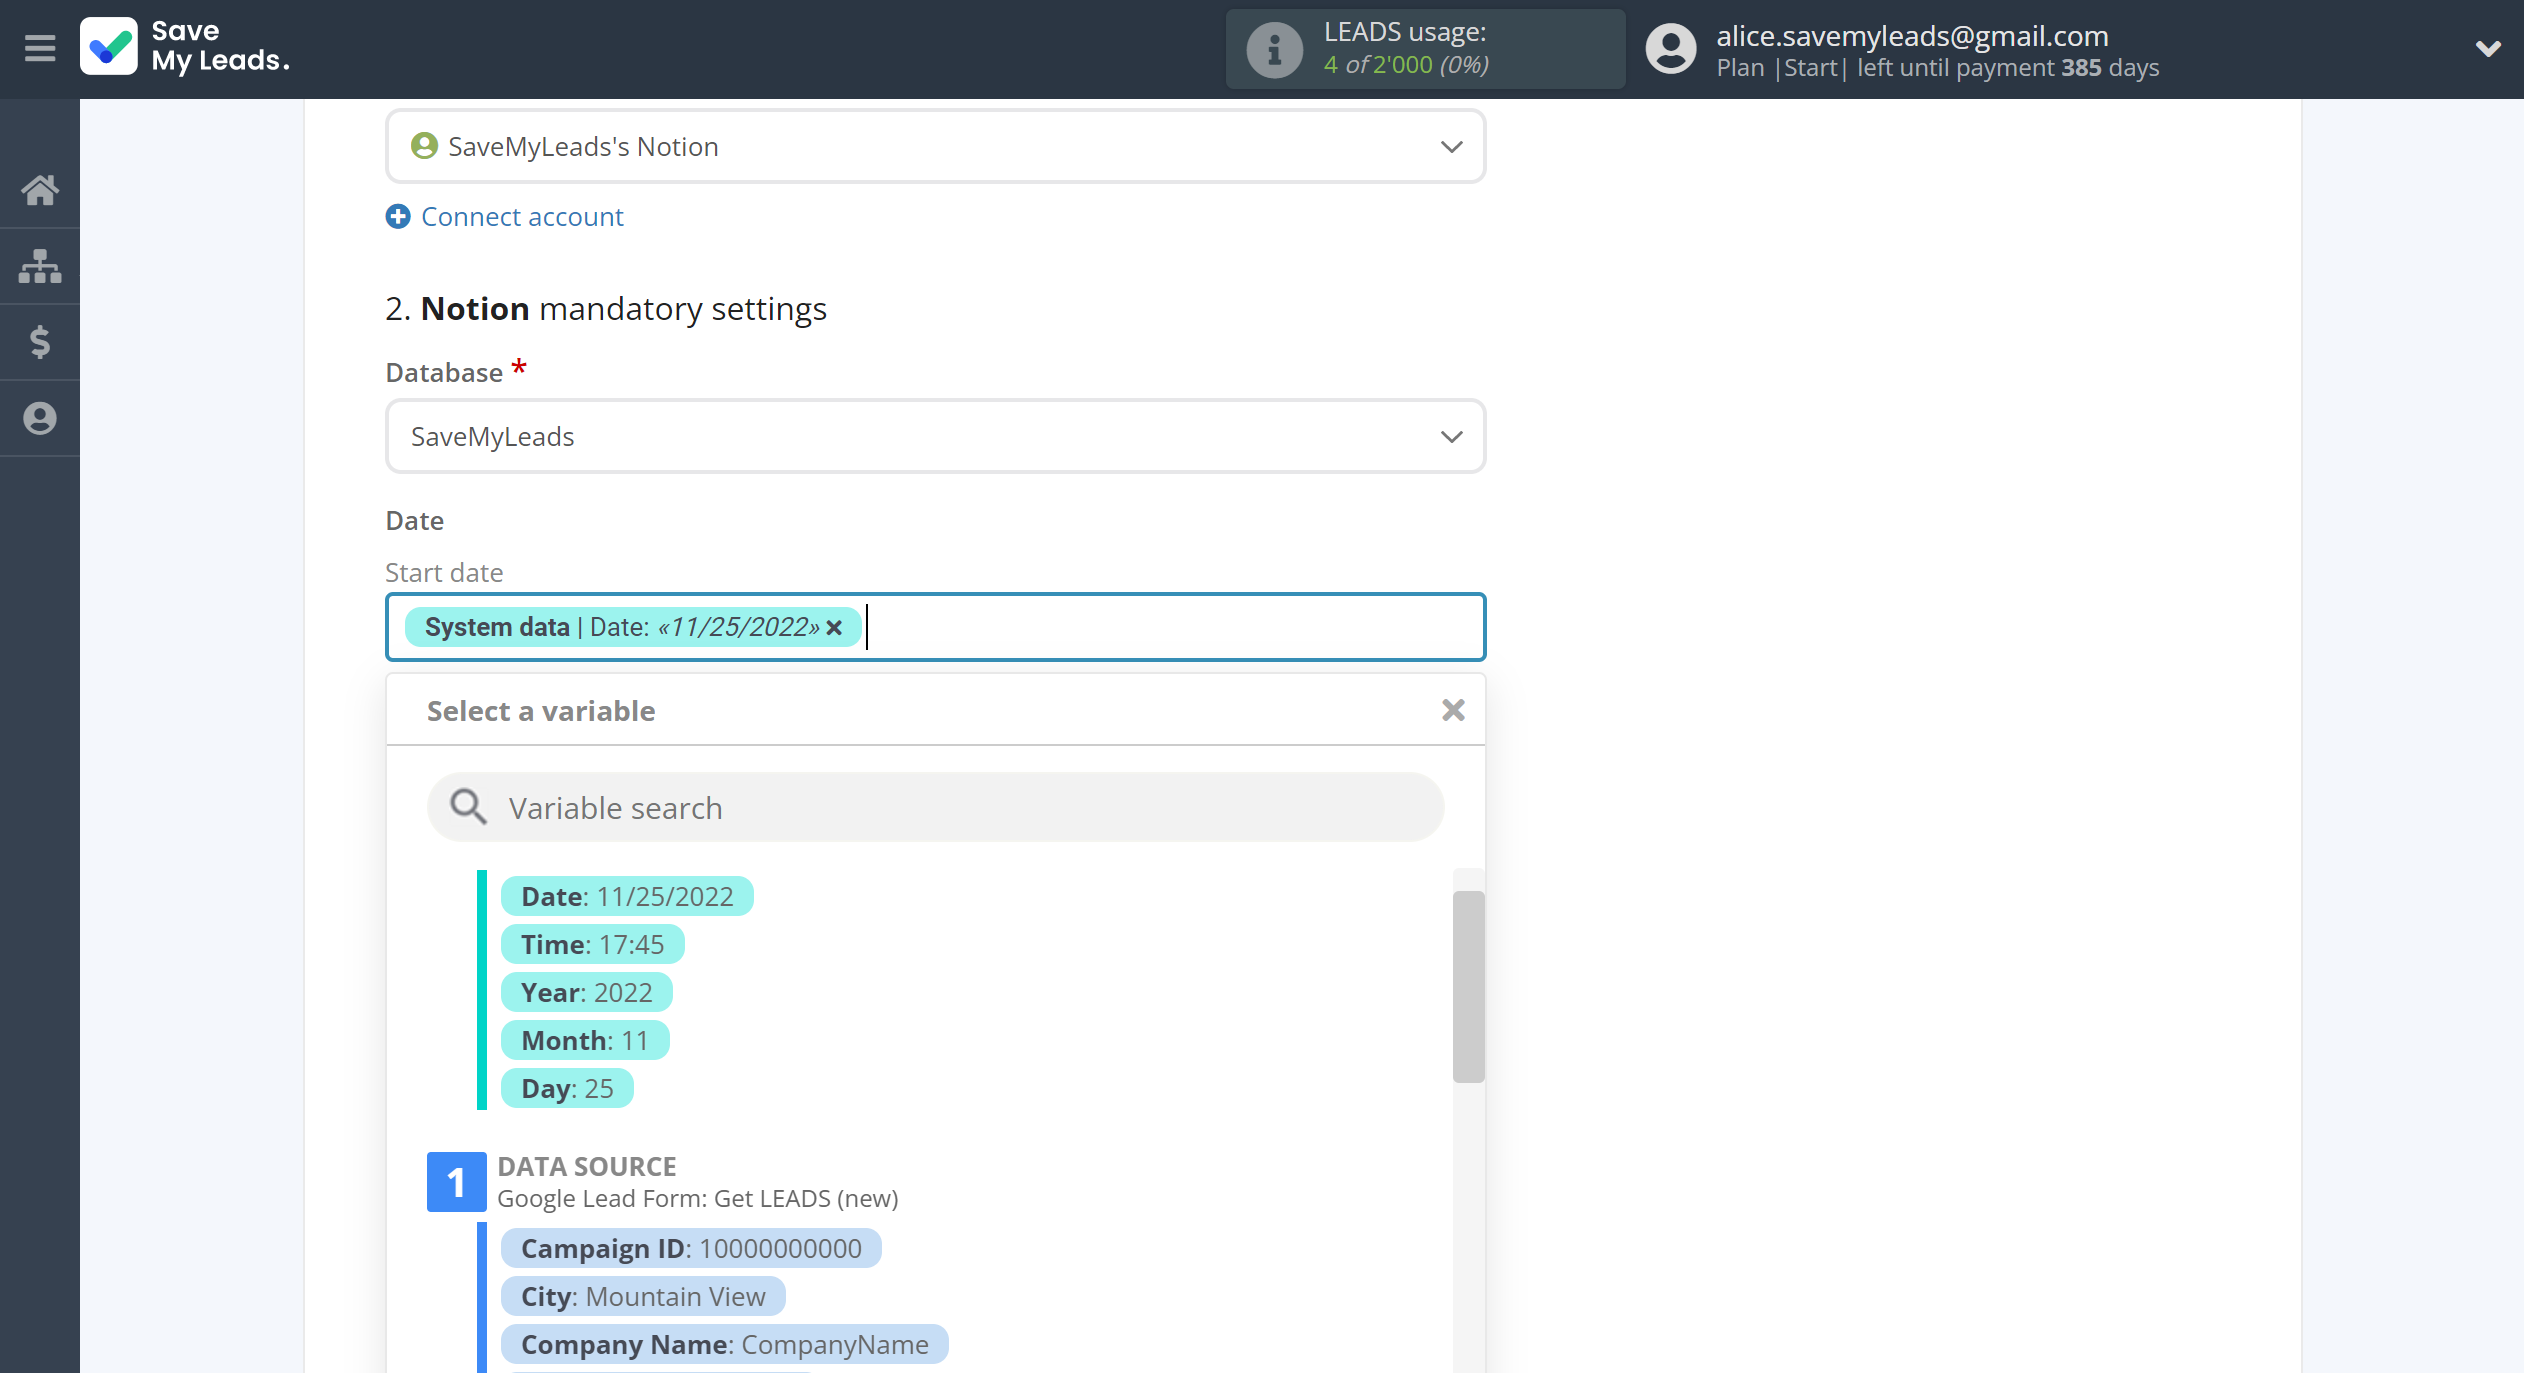Click the user avatar icon

tap(1671, 49)
